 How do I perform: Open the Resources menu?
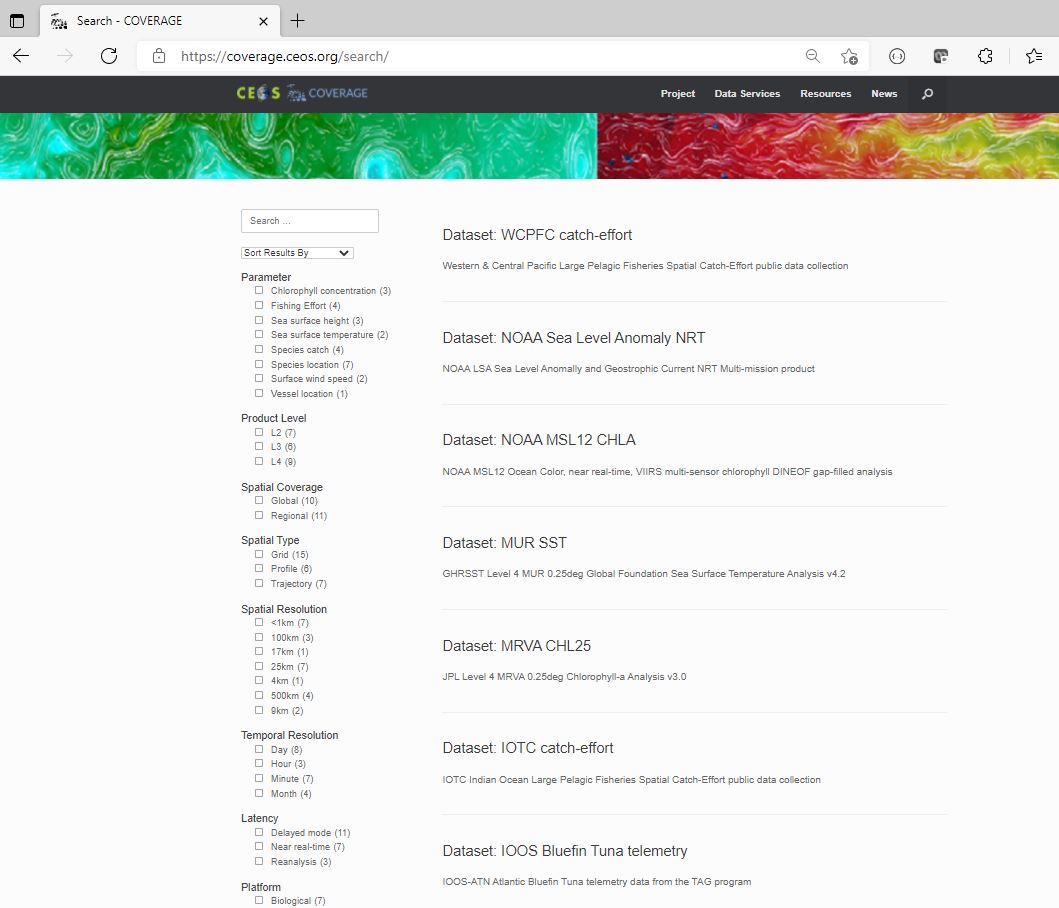click(825, 94)
